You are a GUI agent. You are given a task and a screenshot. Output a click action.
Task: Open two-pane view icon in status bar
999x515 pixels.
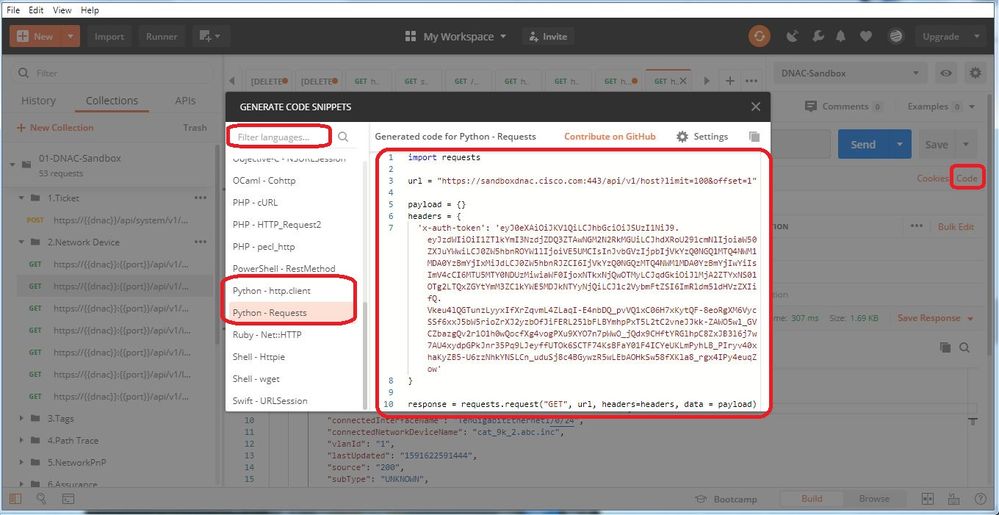[x=928, y=498]
